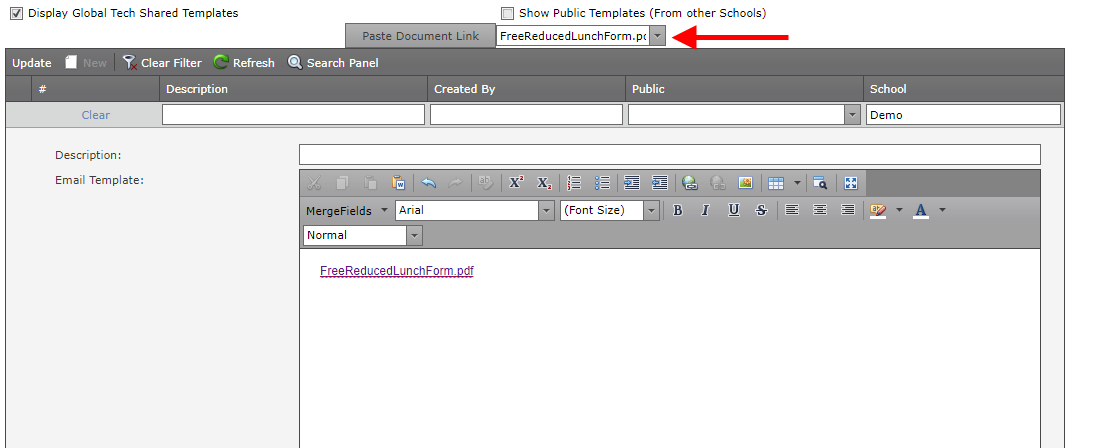Viewport: 1101px width, 448px height.
Task: Click the Created By filter field
Action: click(527, 115)
